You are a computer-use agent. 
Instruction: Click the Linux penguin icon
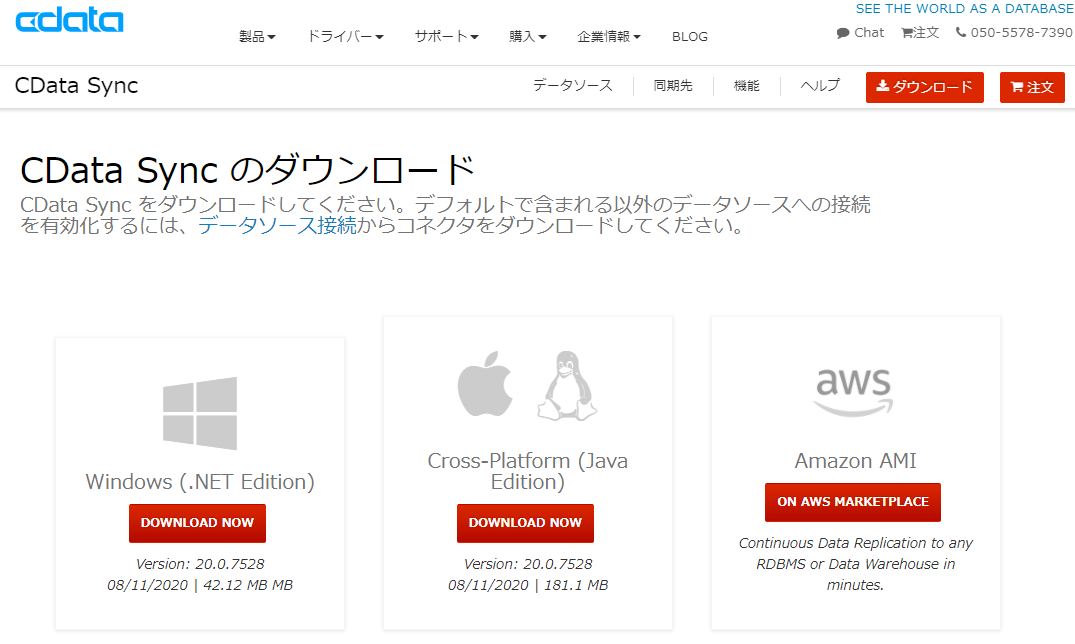567,385
